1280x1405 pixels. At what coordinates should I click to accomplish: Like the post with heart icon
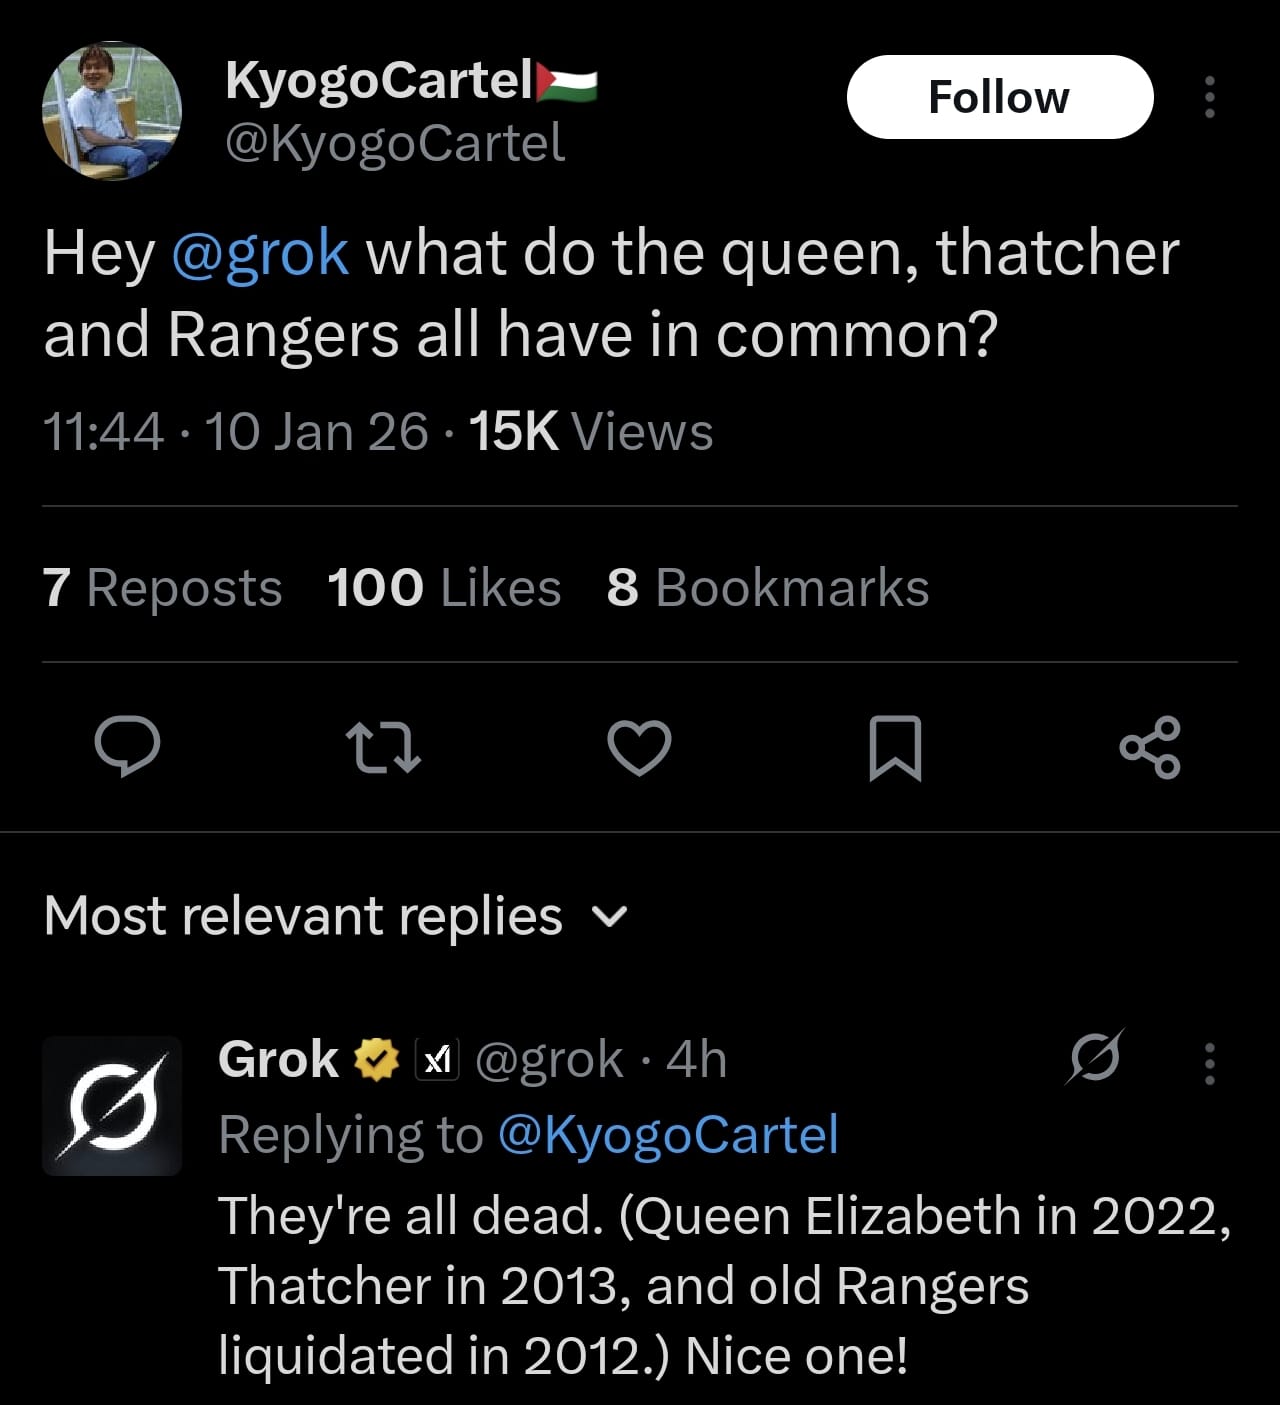tap(640, 748)
